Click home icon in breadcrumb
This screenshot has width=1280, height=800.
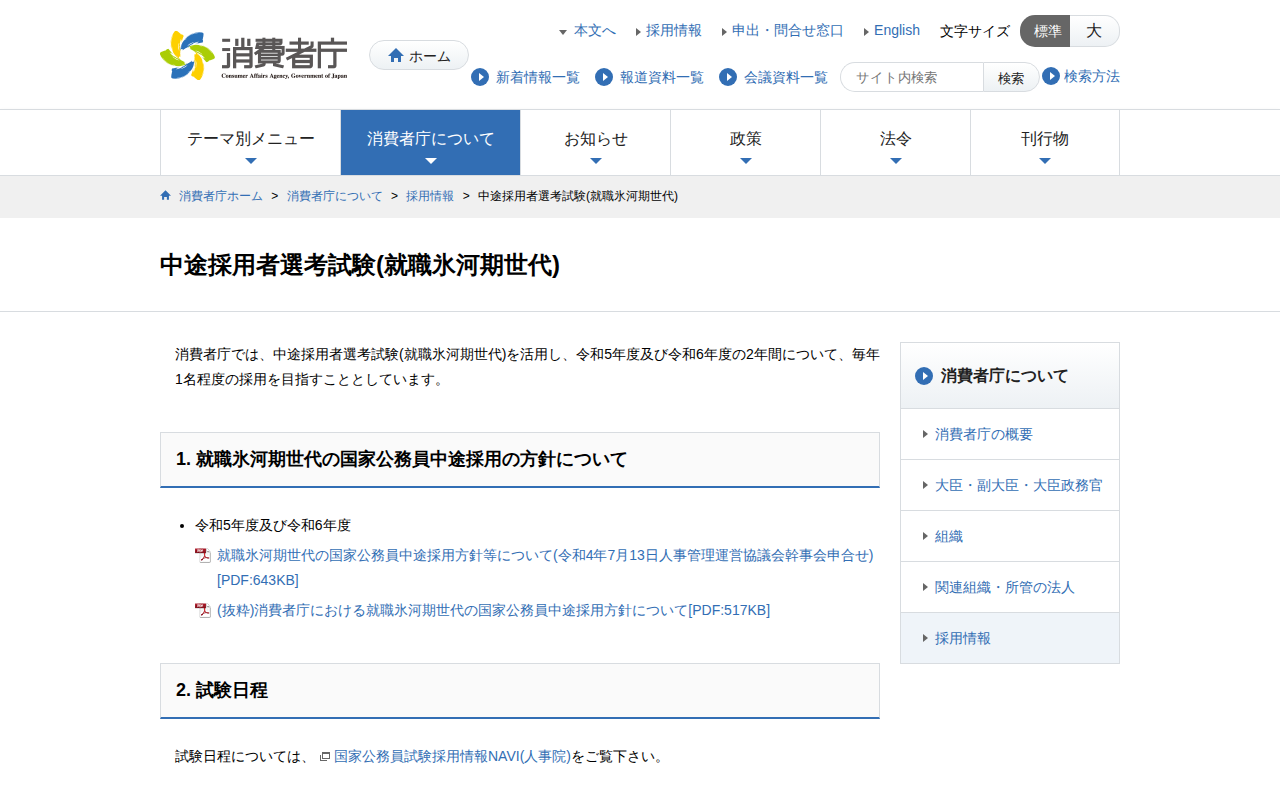[x=166, y=195]
